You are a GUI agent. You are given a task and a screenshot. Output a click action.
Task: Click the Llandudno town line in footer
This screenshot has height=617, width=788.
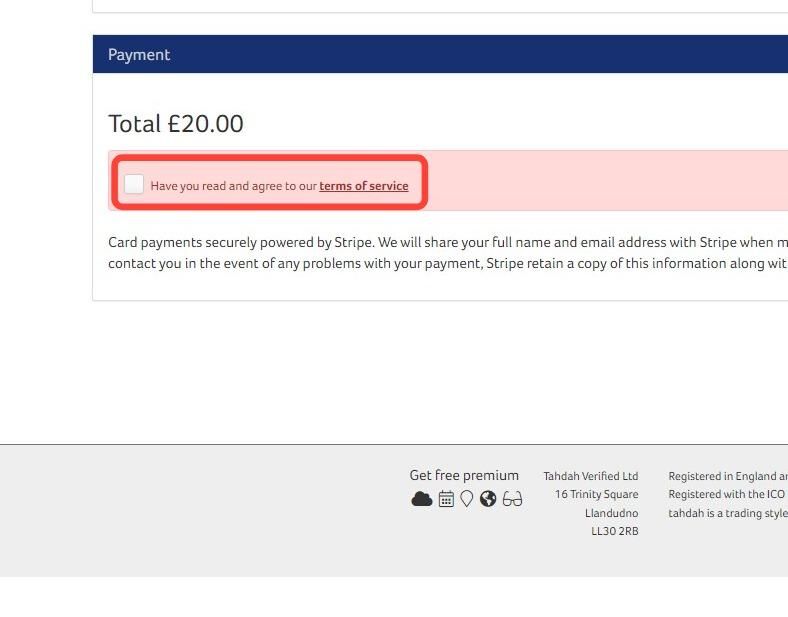click(x=611, y=513)
